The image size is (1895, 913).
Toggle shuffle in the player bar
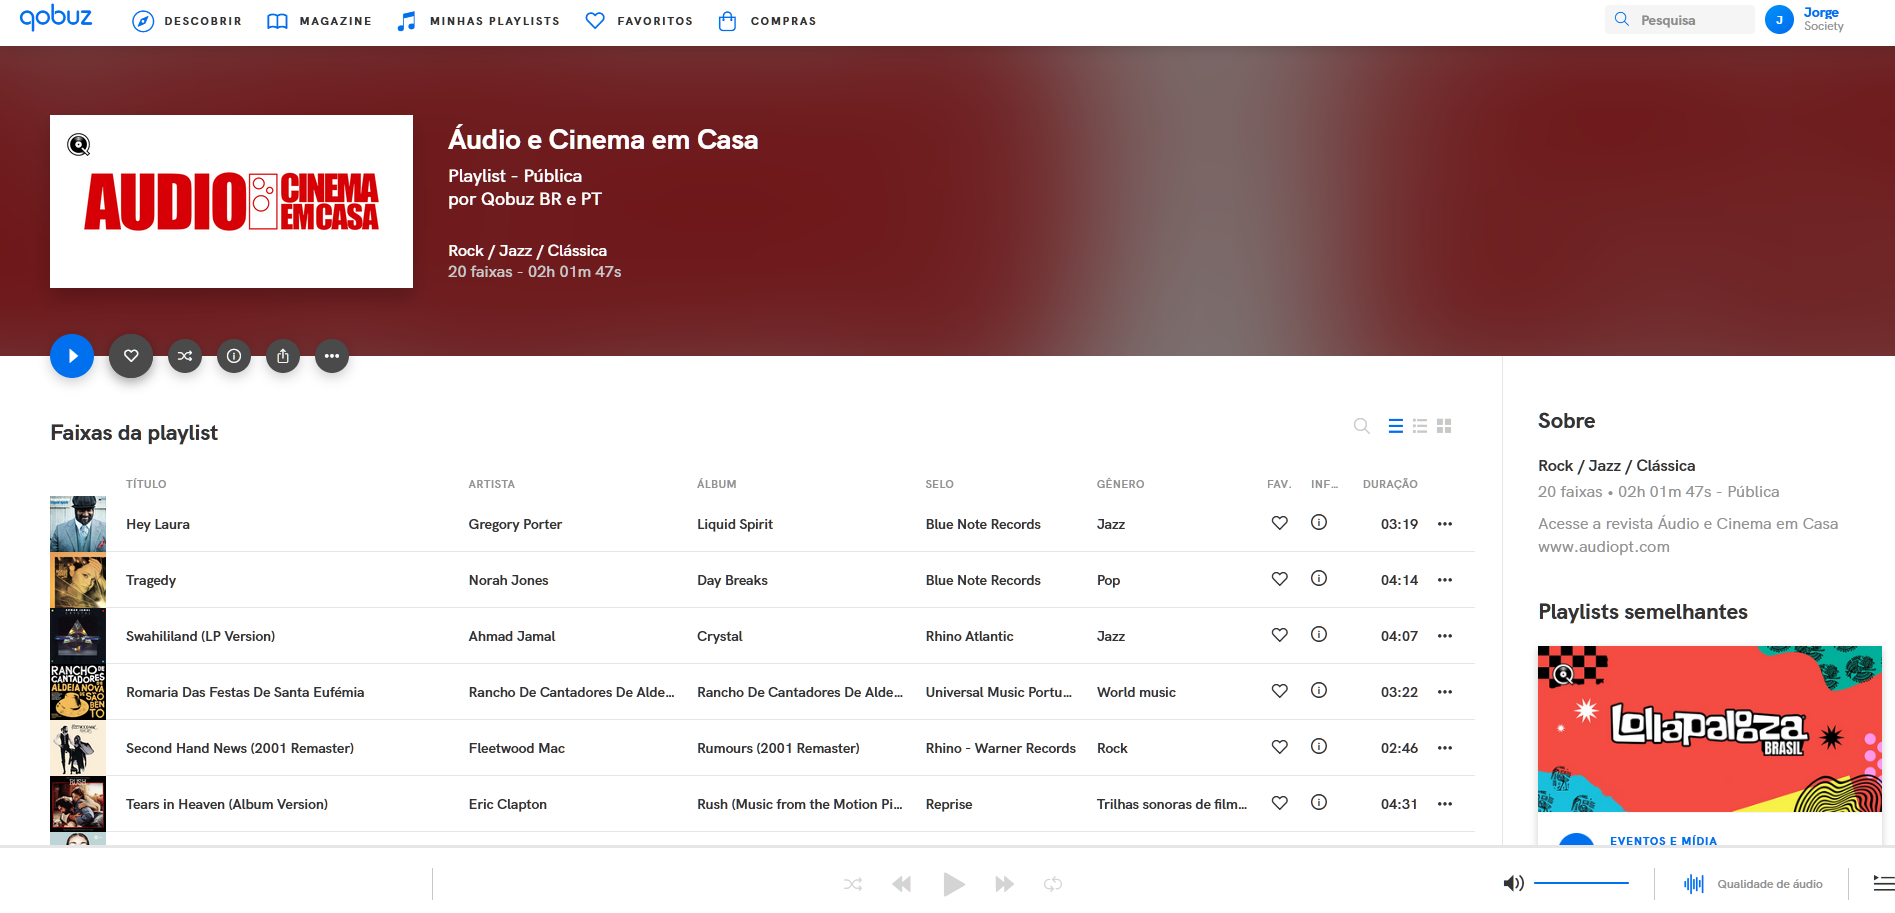coord(852,884)
